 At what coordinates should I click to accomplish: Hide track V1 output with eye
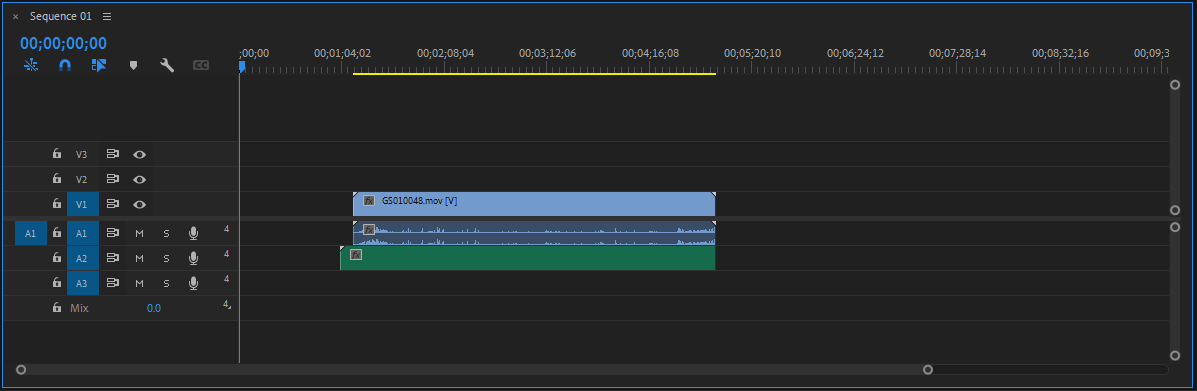(139, 205)
